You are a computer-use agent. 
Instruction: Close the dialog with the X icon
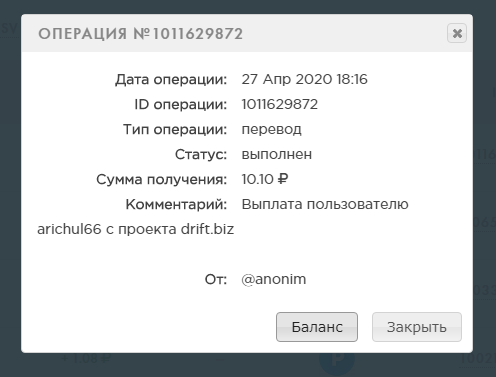click(457, 33)
